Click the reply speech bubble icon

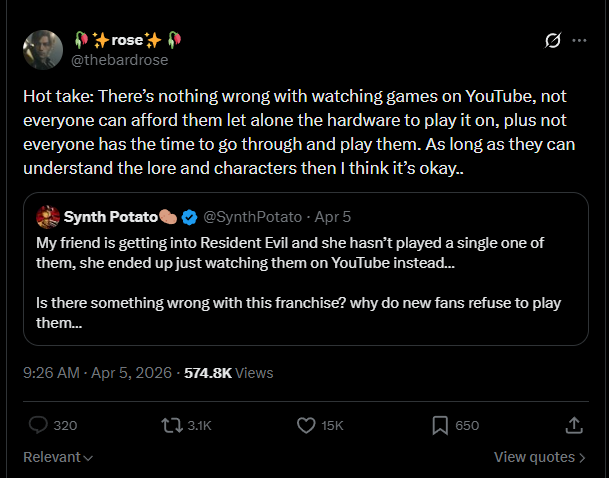pos(38,425)
